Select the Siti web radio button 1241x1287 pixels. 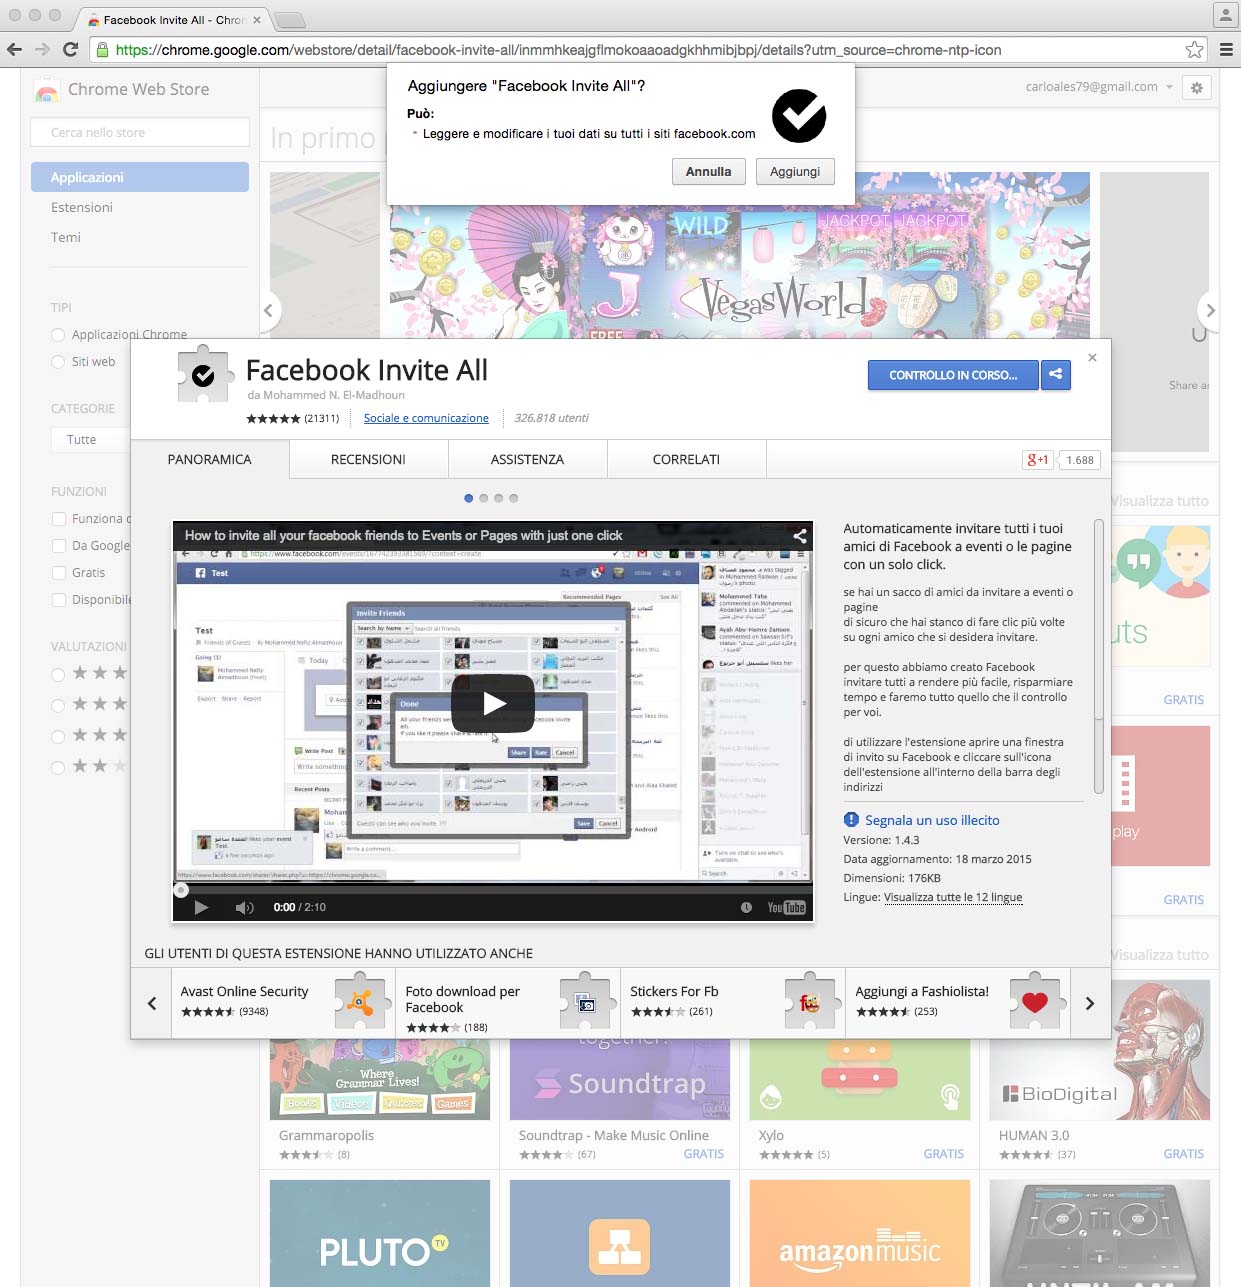[58, 362]
